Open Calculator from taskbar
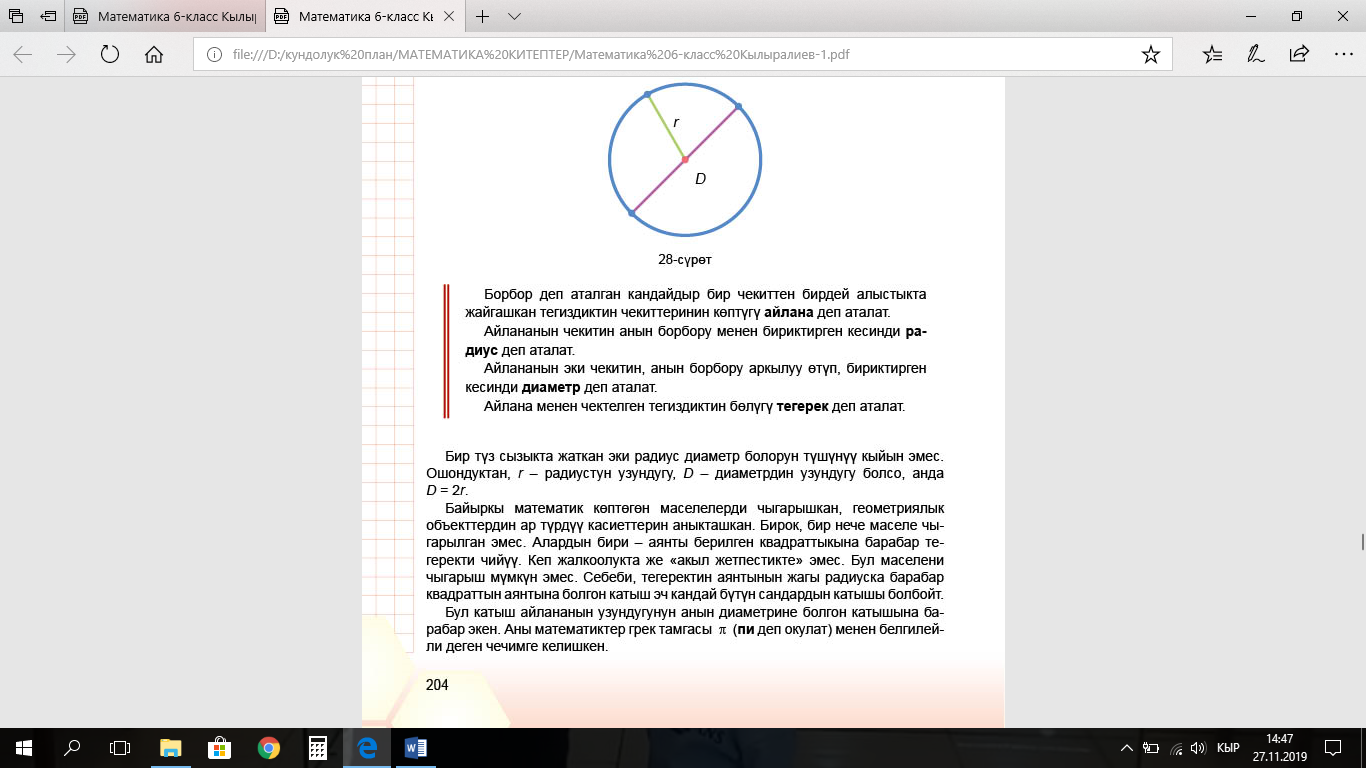Screen dimensions: 1366x768 point(317,747)
